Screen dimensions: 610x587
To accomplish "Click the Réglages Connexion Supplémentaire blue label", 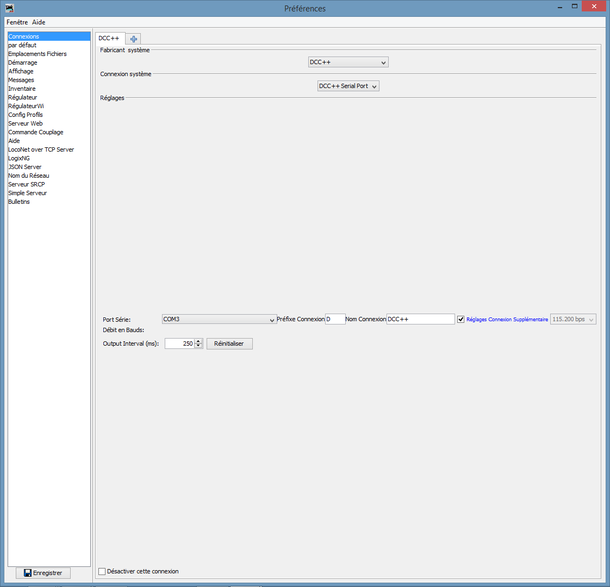I will point(507,319).
